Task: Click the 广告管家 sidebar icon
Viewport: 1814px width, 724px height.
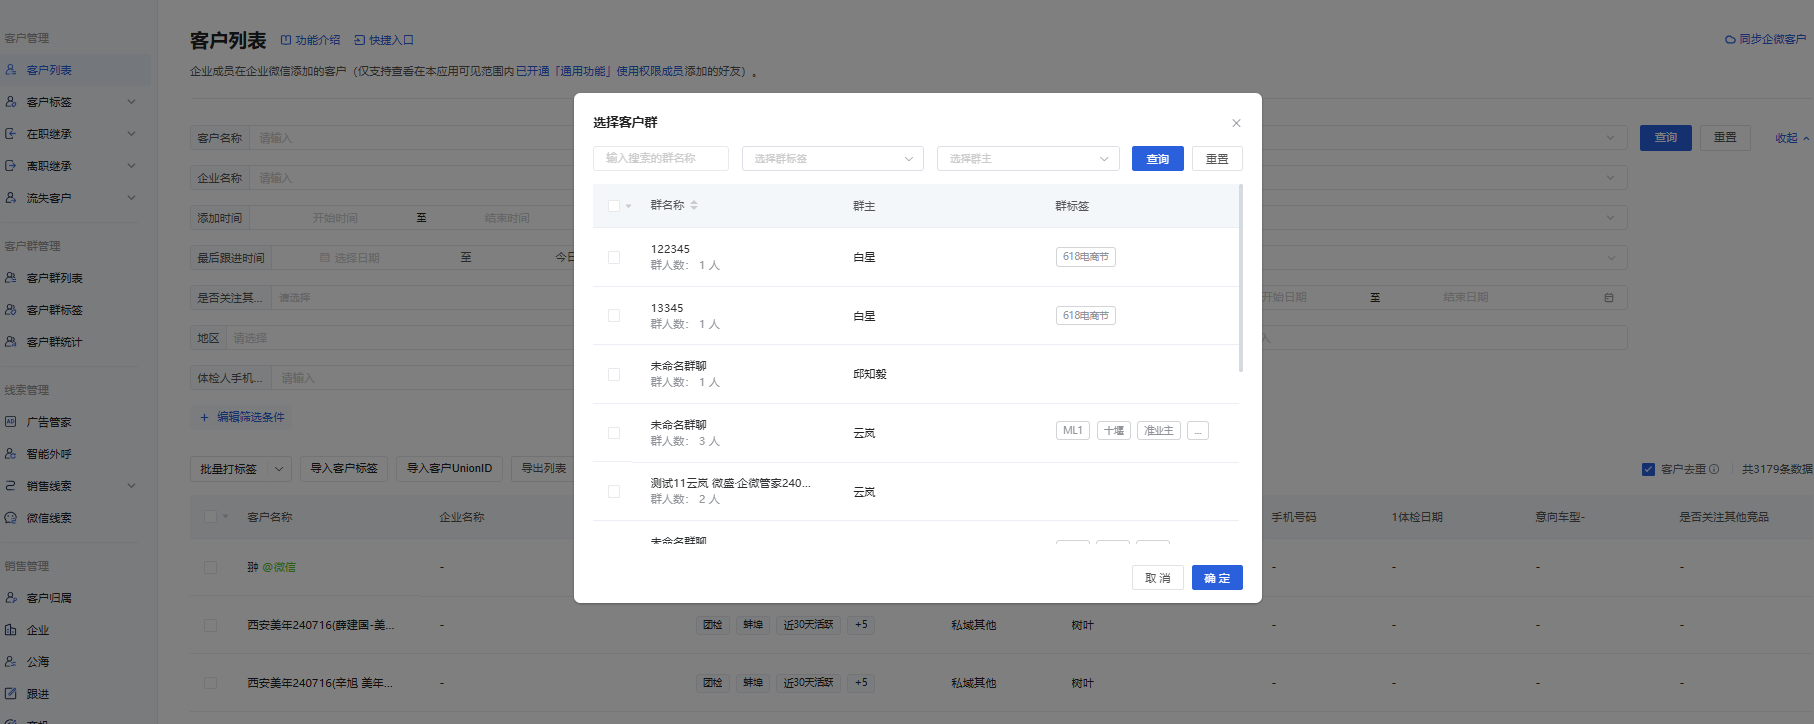Action: tap(11, 422)
